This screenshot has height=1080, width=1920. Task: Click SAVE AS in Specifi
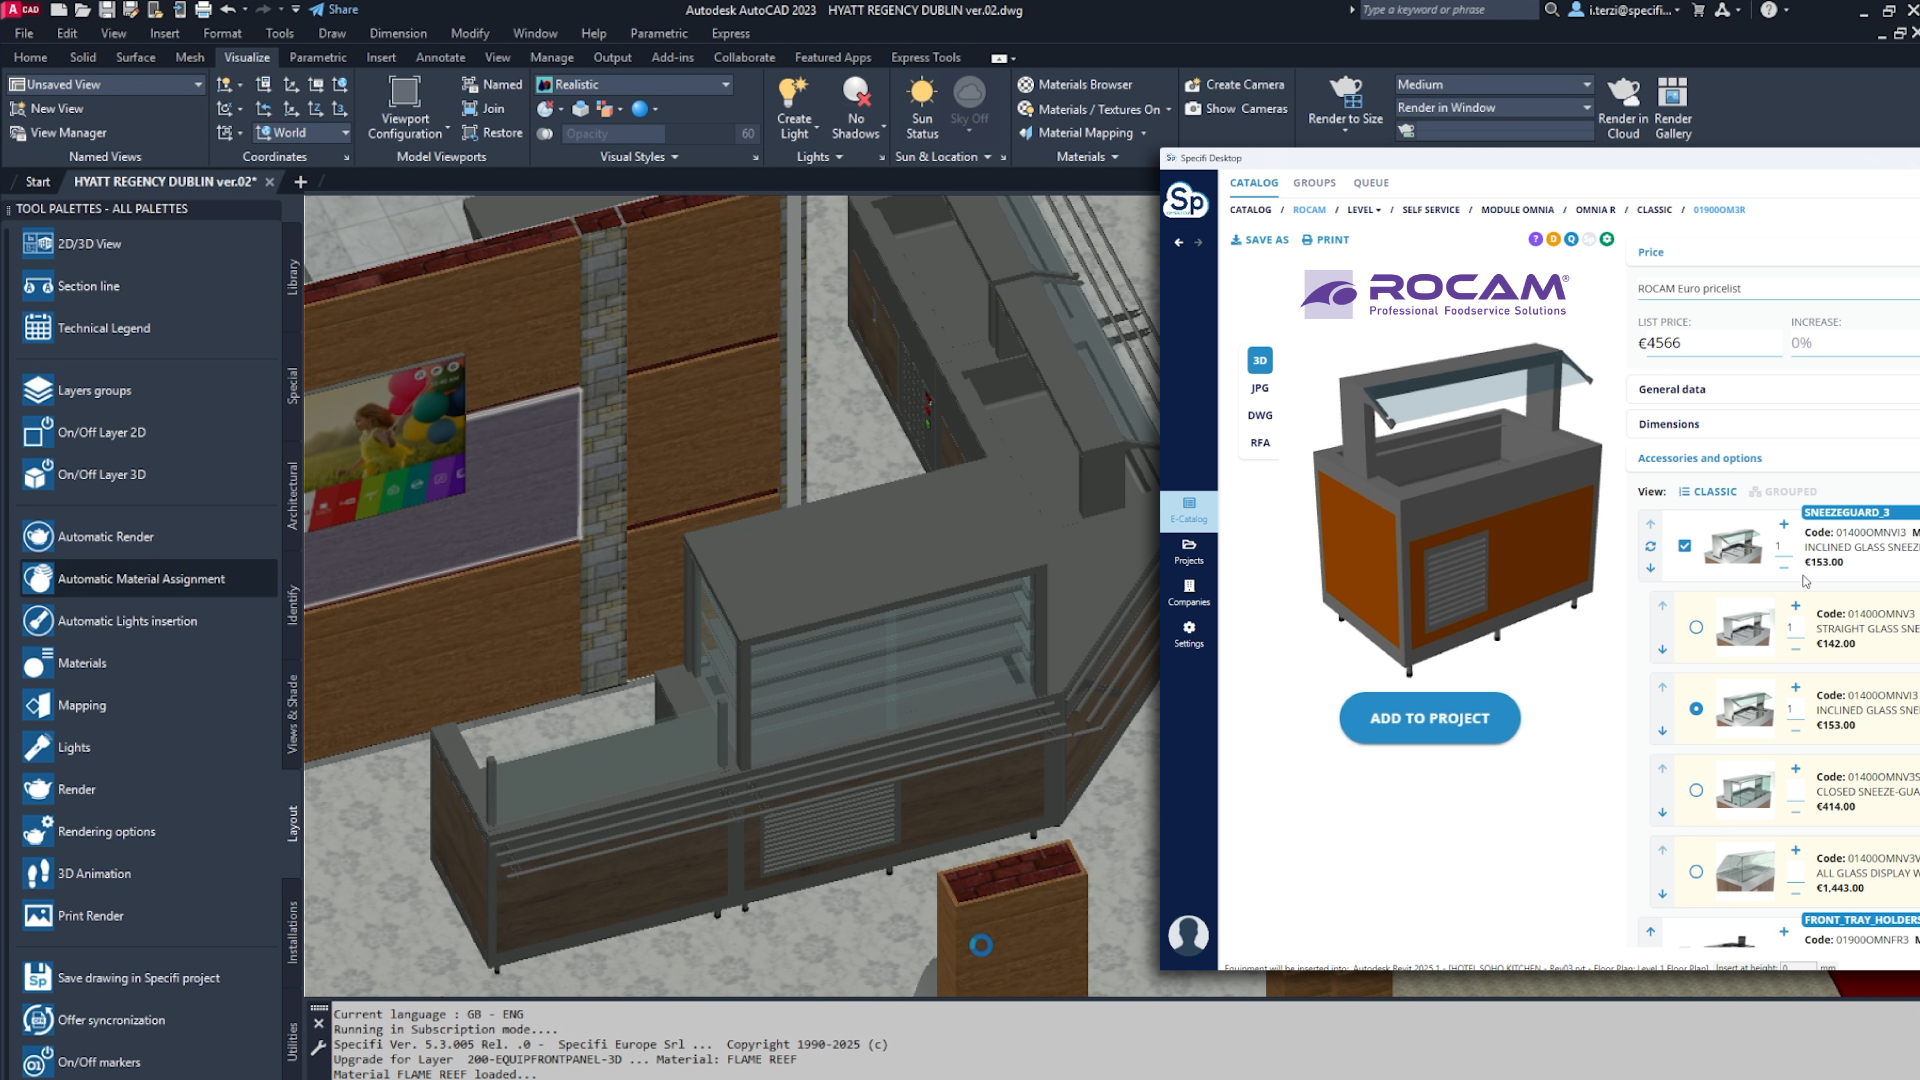pos(1259,239)
